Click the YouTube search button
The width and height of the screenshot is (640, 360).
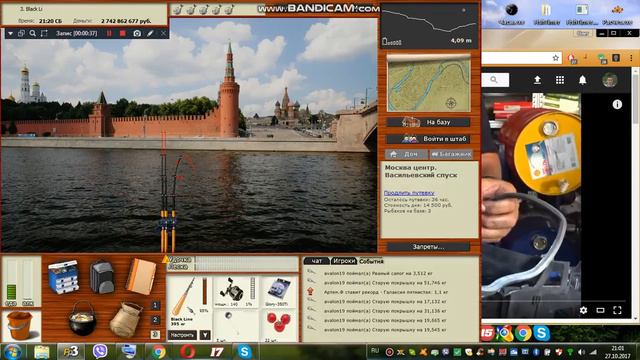point(494,80)
